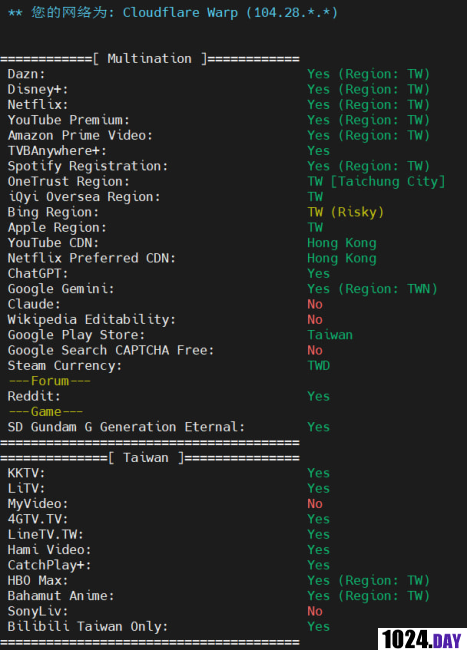Image resolution: width=467 pixels, height=650 pixels.
Task: Click the Forum category separator
Action: 50,381
